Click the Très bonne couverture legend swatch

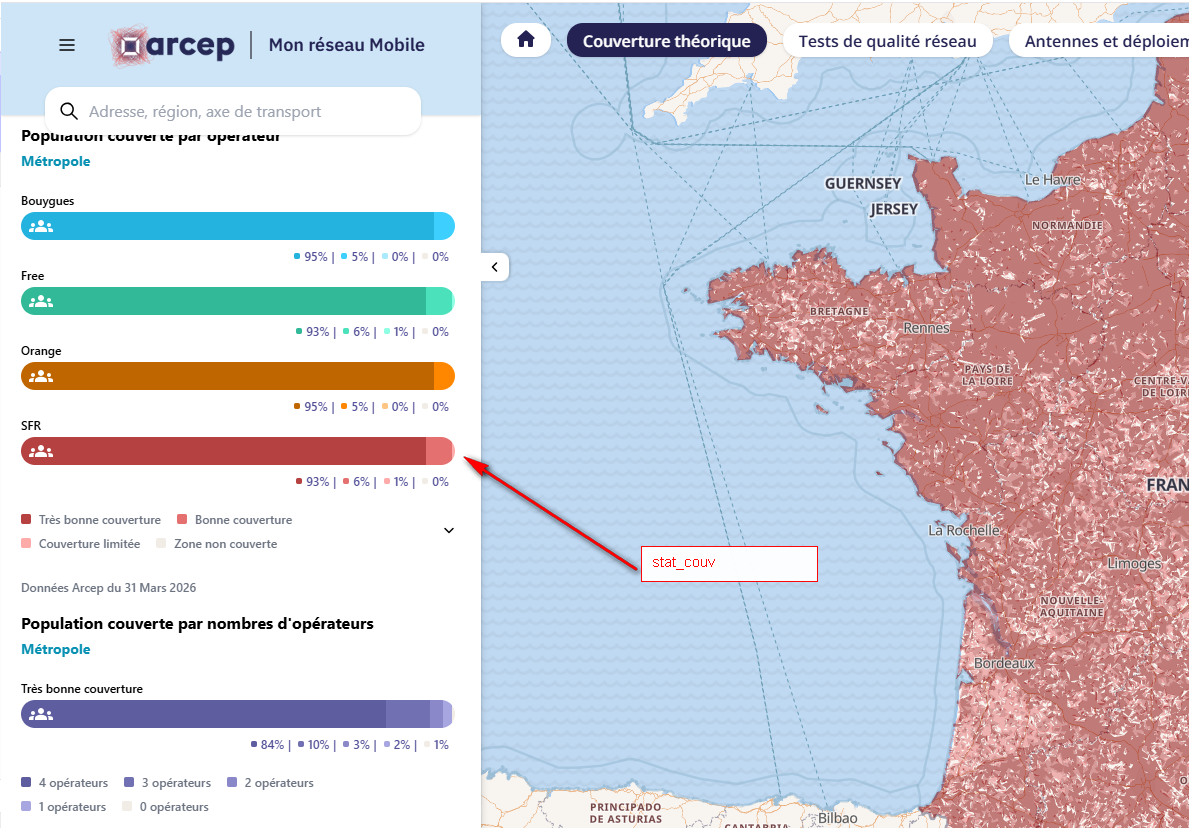click(27, 520)
